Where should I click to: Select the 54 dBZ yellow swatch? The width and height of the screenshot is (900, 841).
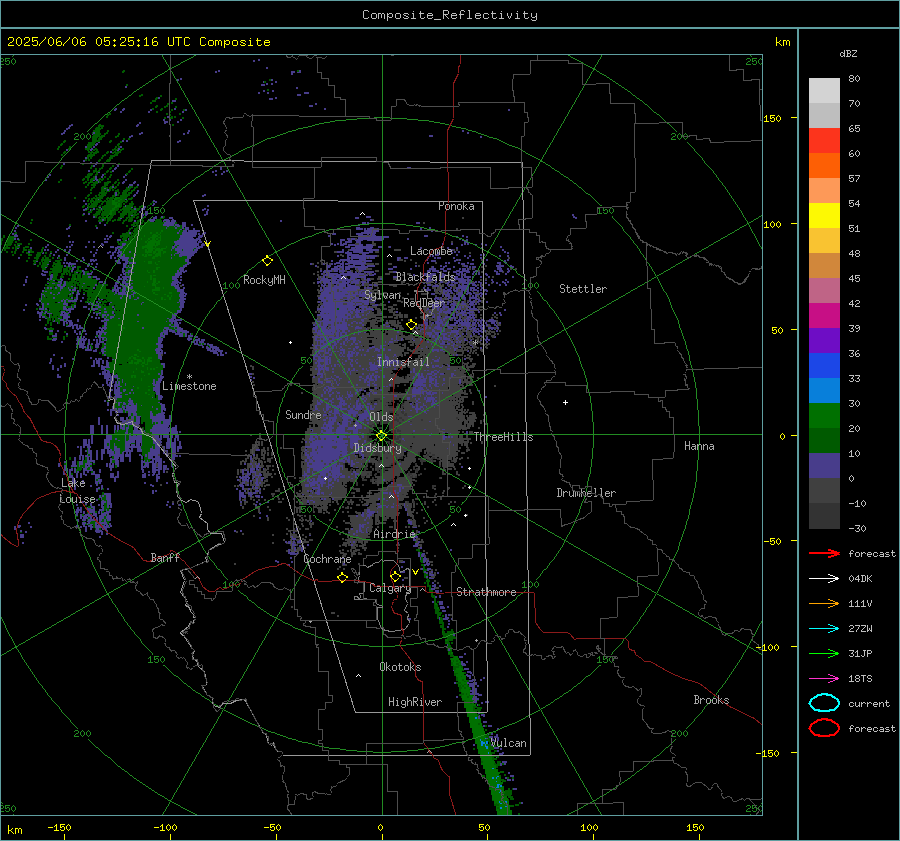pos(824,215)
